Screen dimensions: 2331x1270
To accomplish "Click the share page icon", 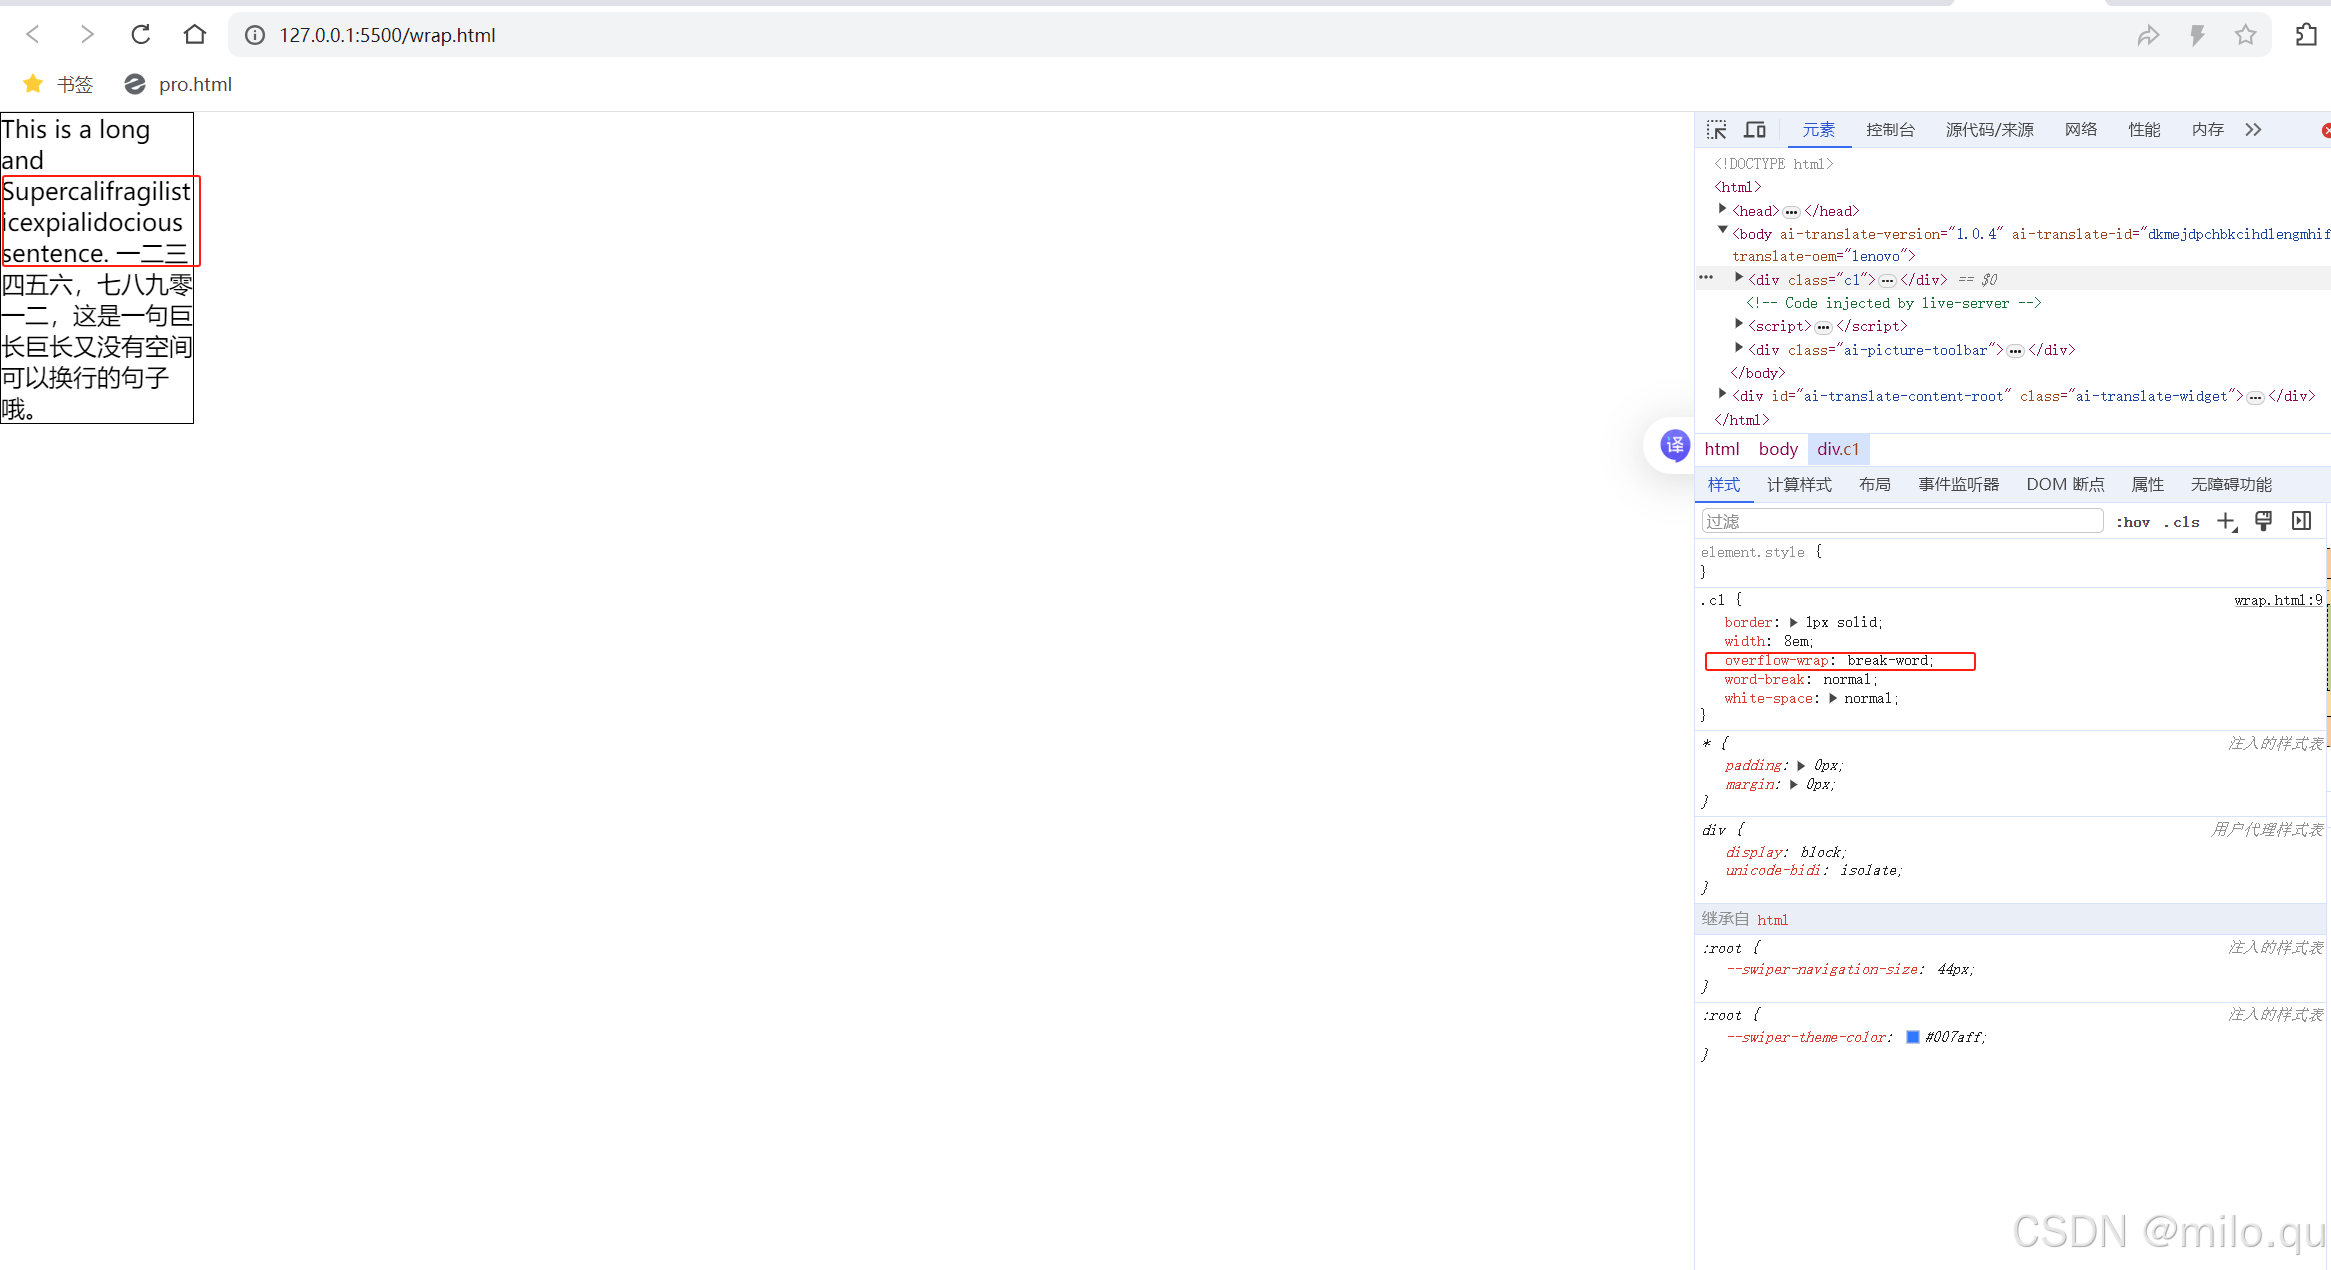I will click(2148, 36).
